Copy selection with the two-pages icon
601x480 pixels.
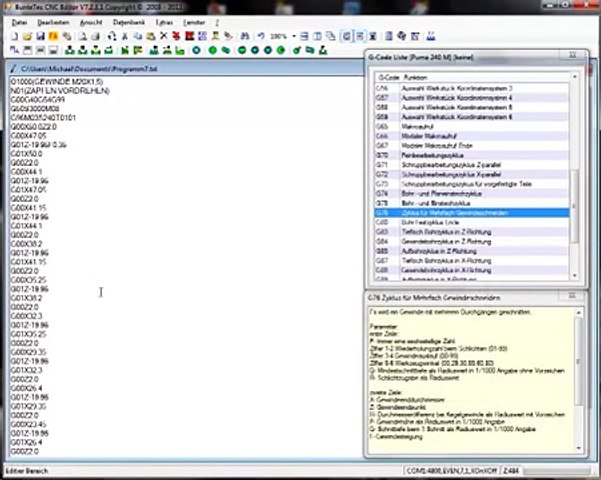pos(138,36)
